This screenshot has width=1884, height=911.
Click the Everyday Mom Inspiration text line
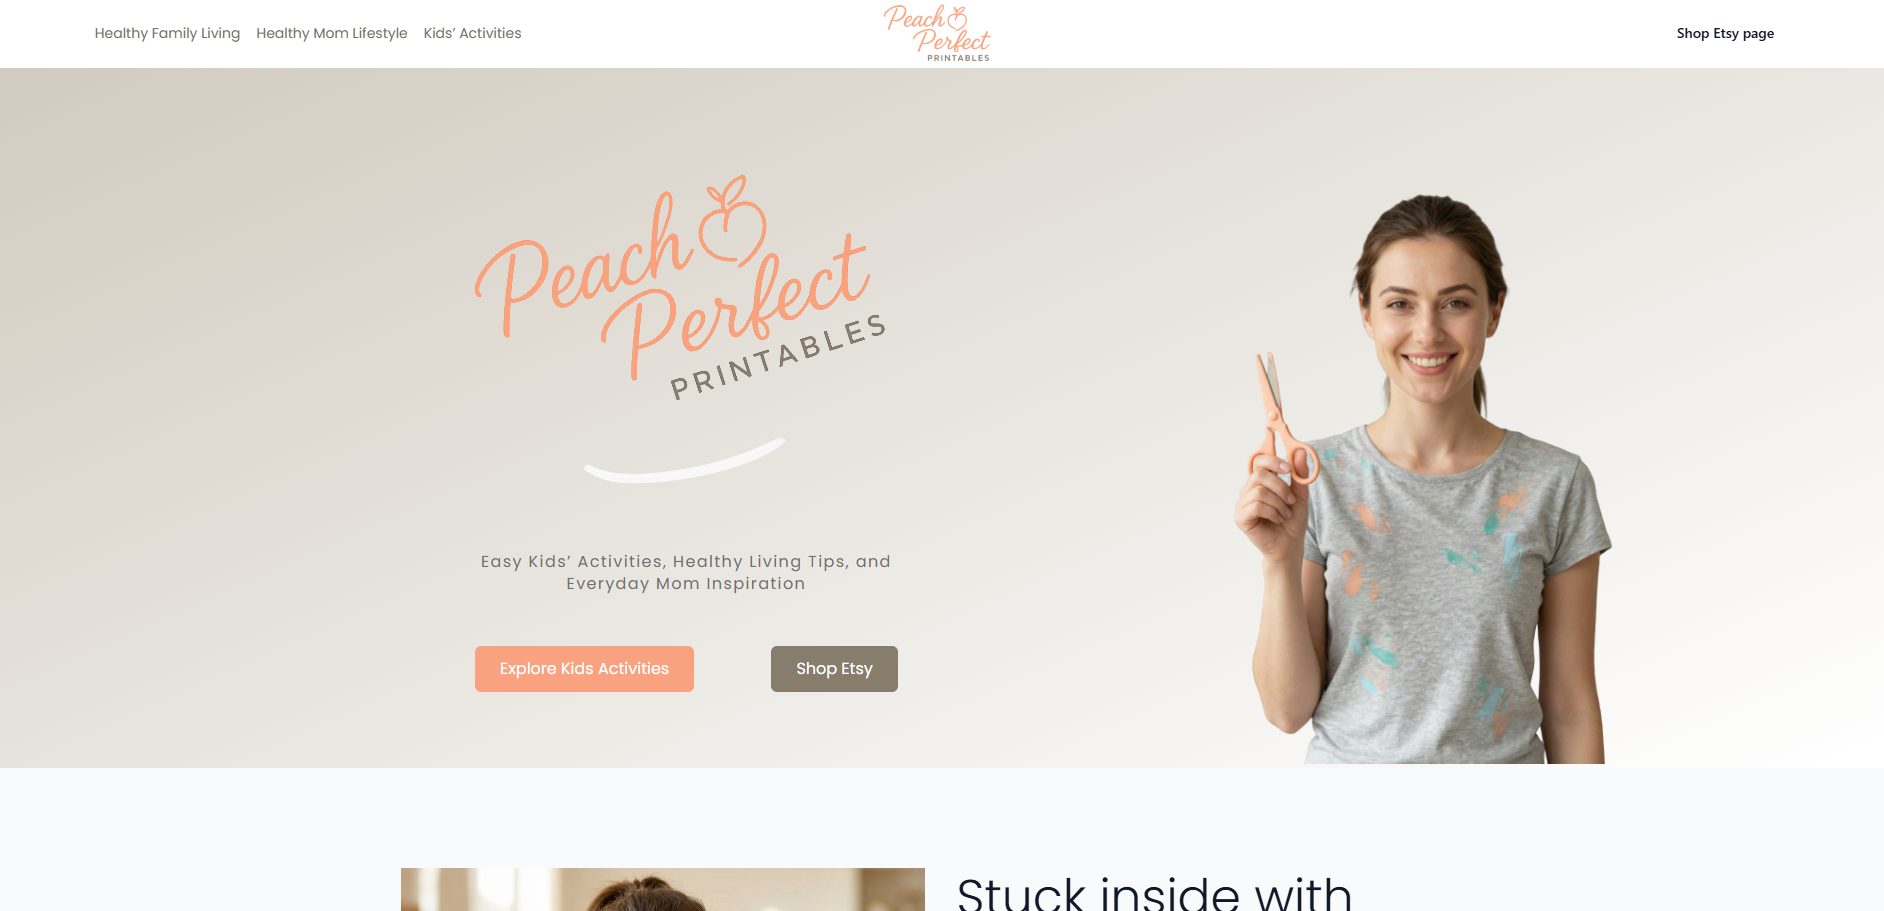point(685,584)
